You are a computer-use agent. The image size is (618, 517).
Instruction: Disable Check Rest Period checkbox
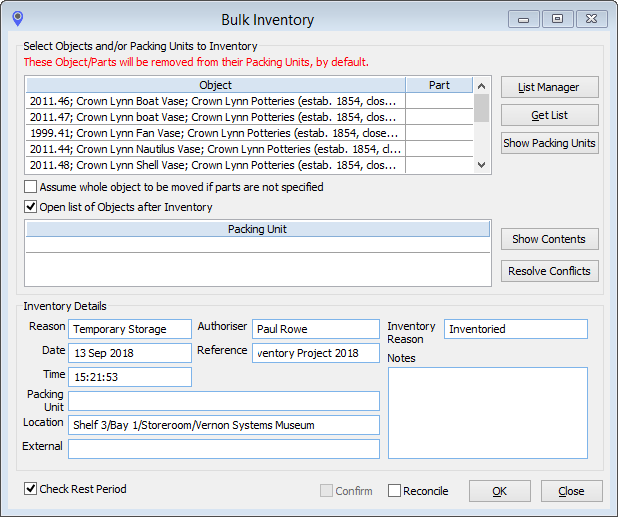[x=30, y=489]
